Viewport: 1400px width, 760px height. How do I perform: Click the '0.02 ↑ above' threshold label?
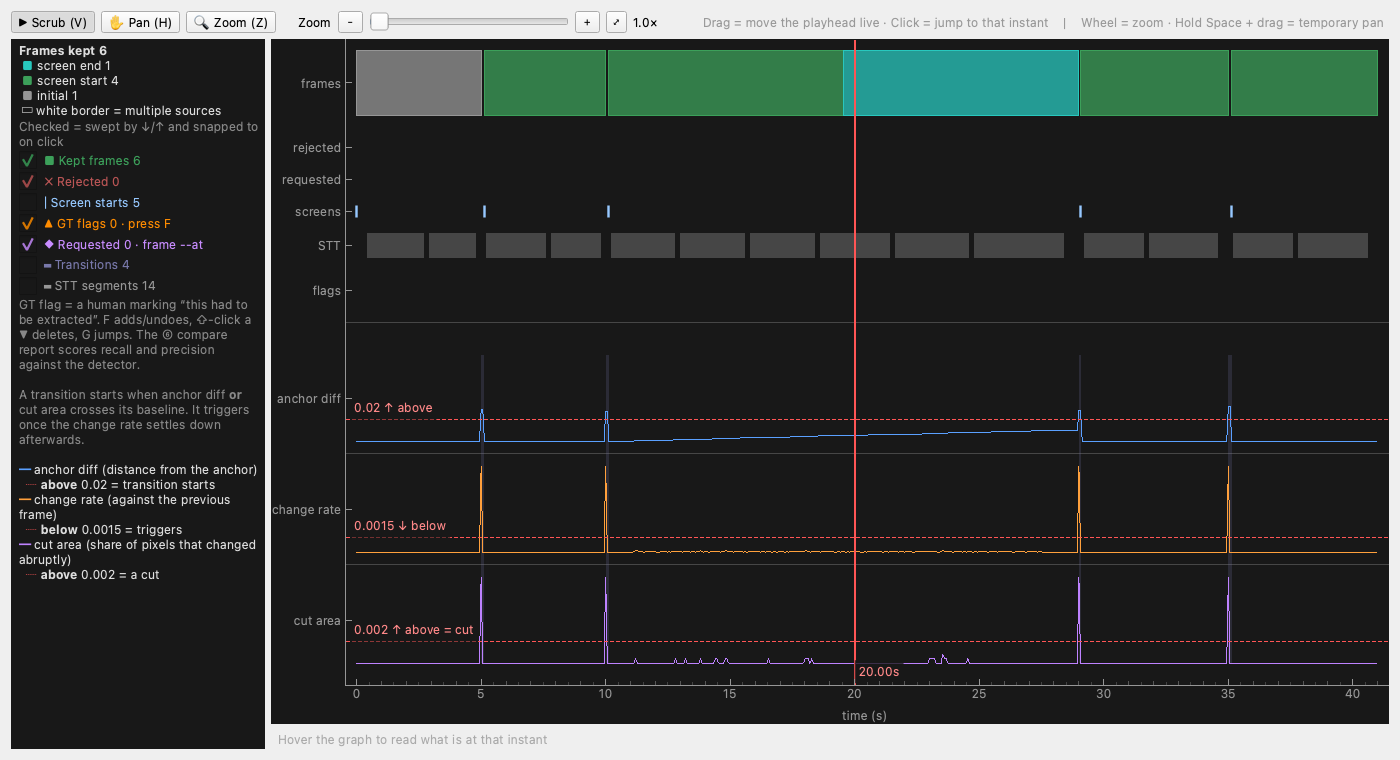[393, 408]
